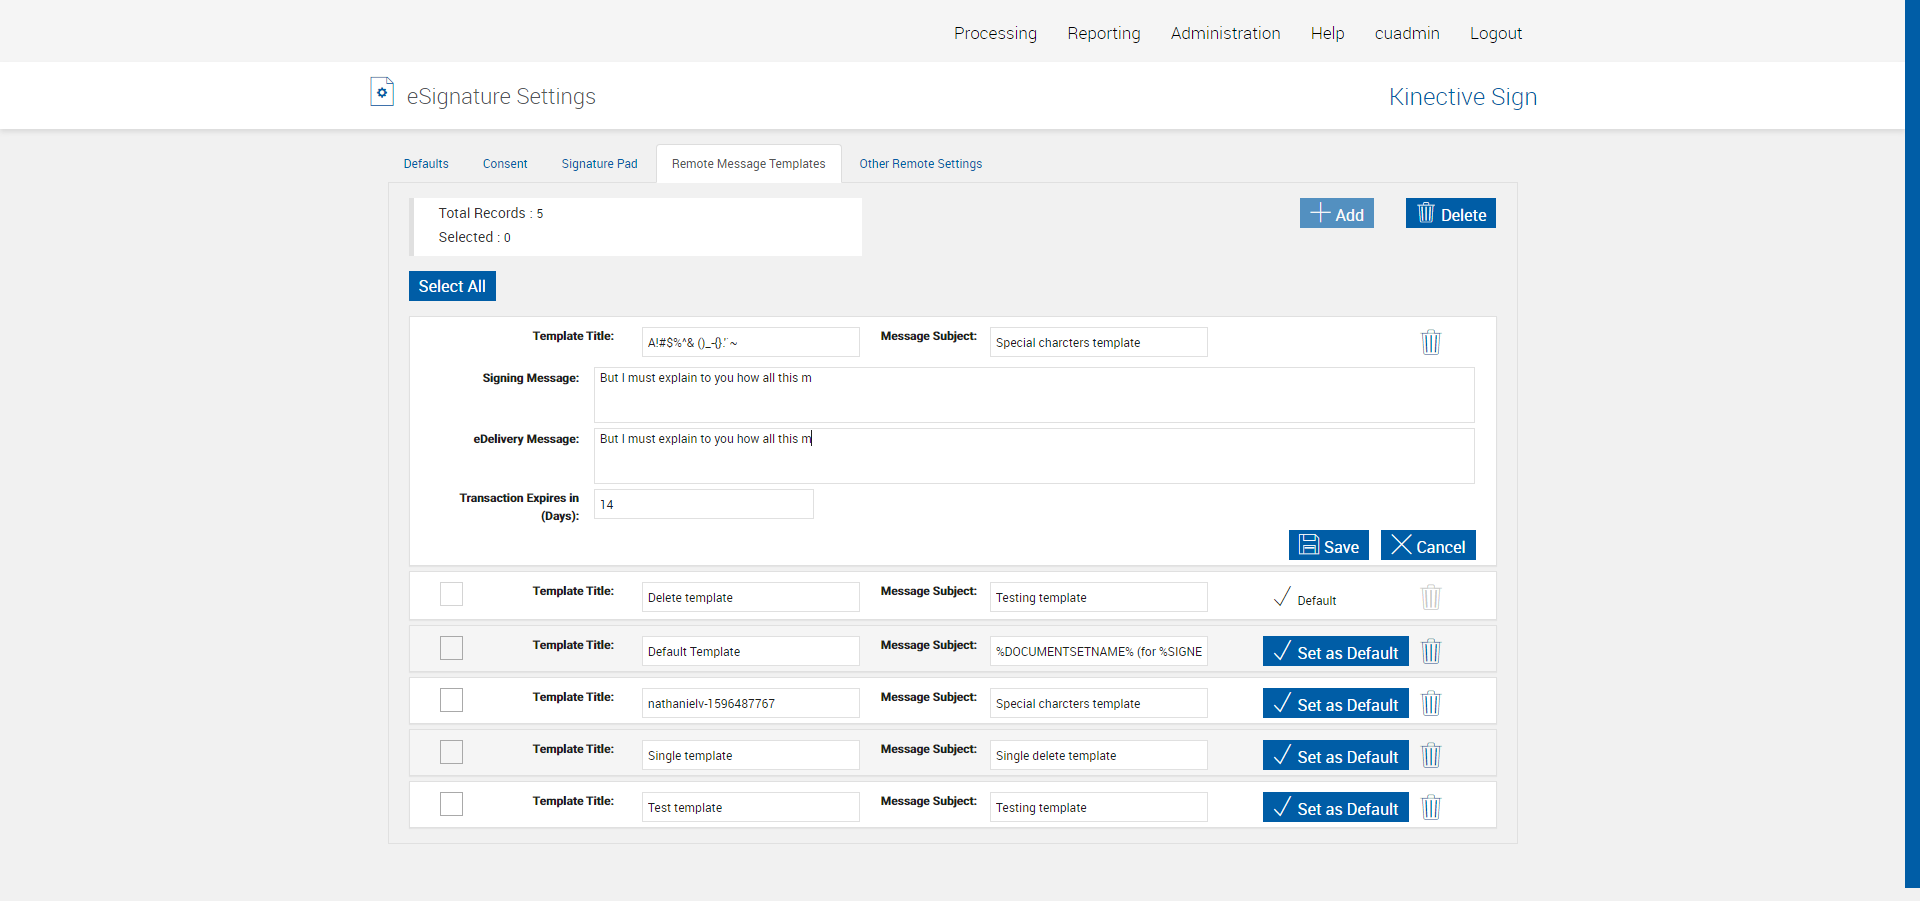Viewport: 1920px width, 901px height.
Task: Set nathanielv-1596487767 template as default
Action: click(1335, 704)
